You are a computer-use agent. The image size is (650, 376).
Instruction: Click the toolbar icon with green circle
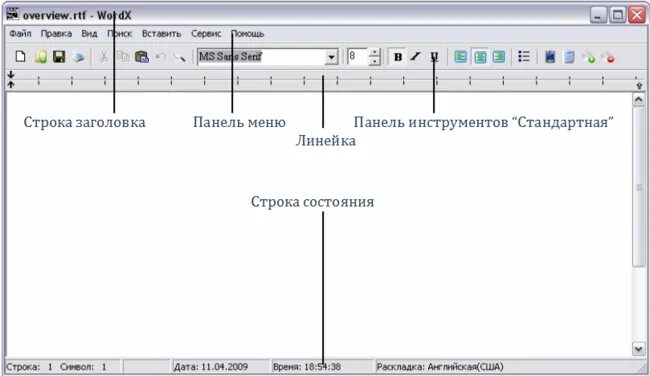click(589, 57)
